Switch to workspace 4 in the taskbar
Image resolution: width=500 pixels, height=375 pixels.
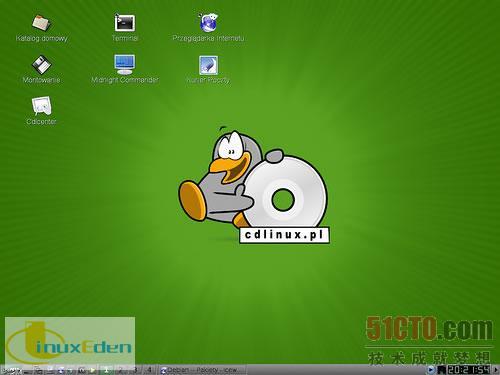149,370
